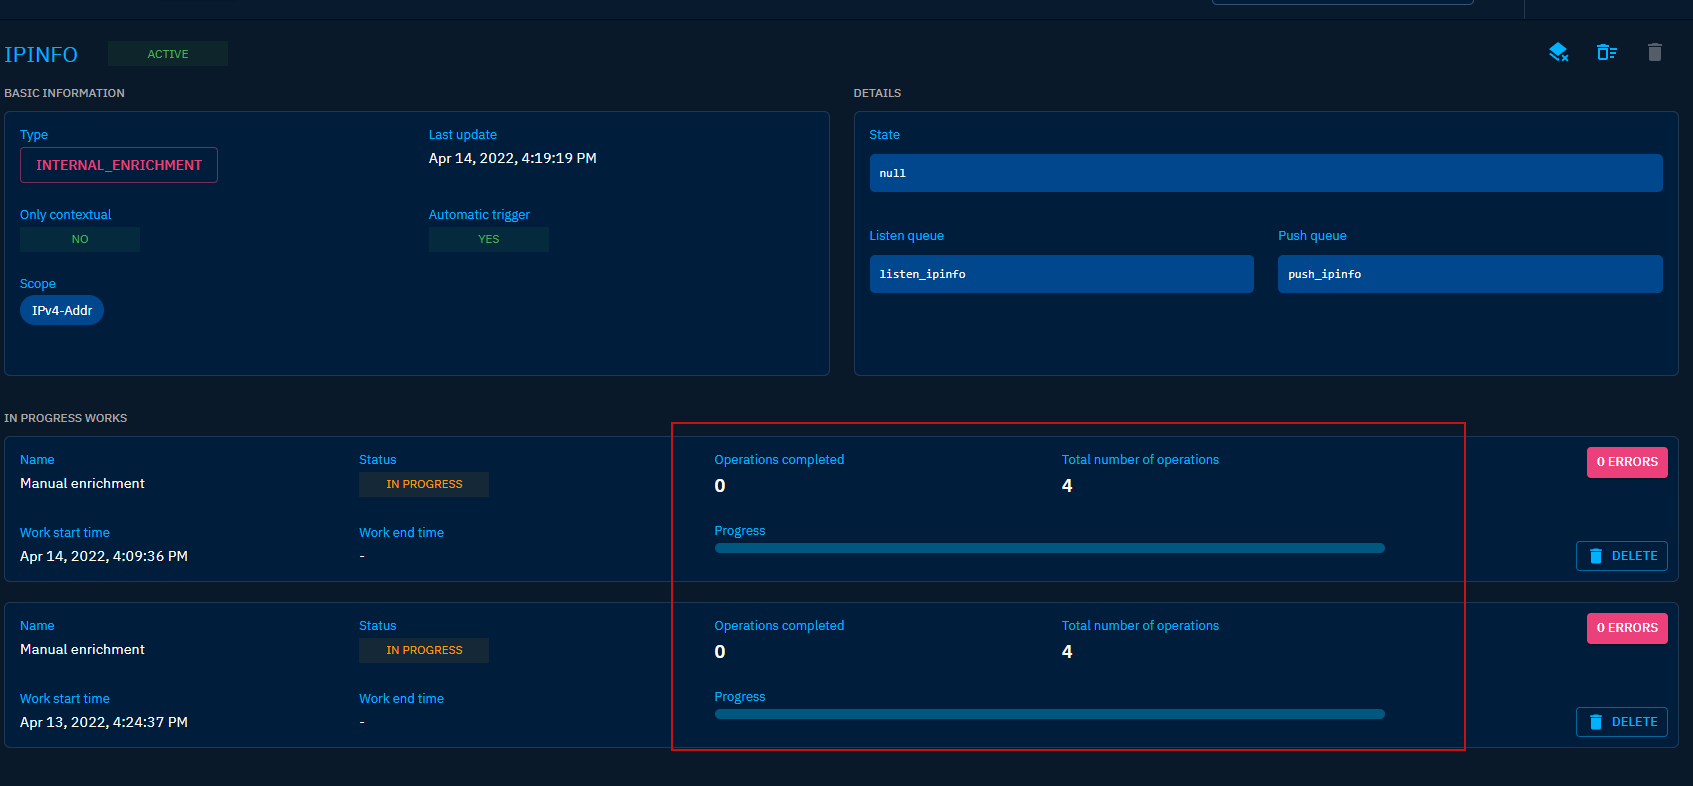Viewport: 1693px width, 786px height.
Task: Click the progress bar of the Apr 14 work
Action: click(1050, 548)
